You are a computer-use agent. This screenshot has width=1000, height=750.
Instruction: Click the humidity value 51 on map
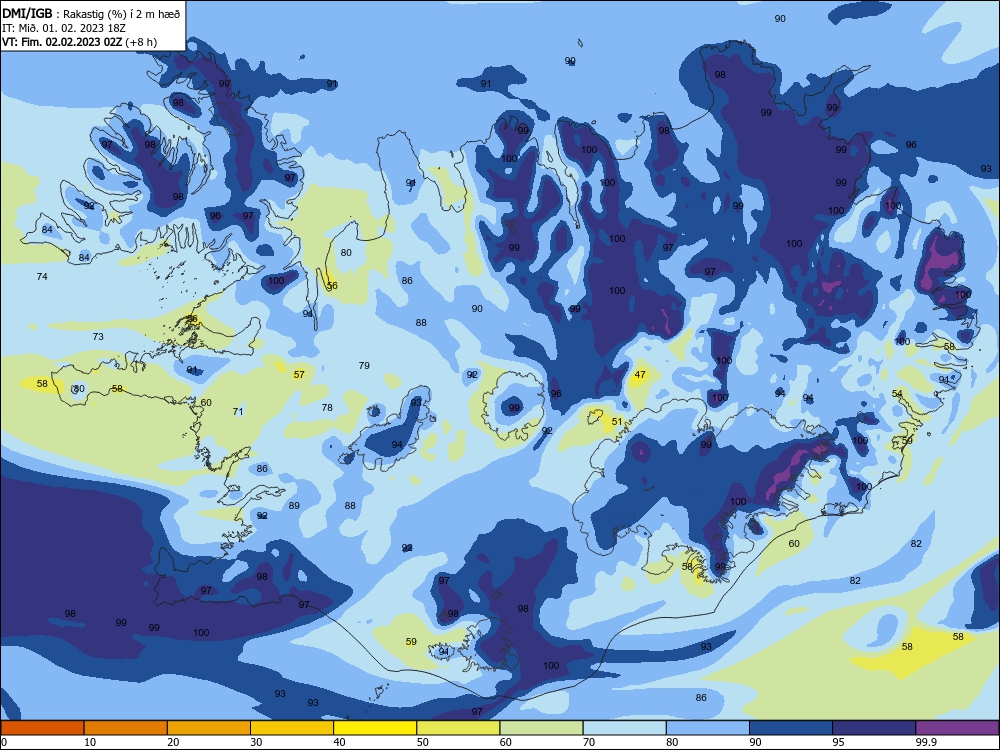[x=617, y=422]
